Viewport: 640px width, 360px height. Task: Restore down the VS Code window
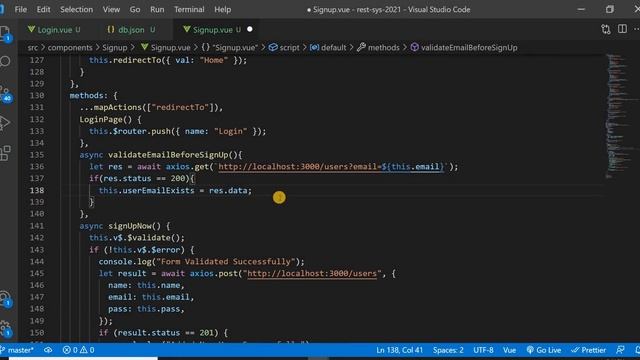[609, 9]
